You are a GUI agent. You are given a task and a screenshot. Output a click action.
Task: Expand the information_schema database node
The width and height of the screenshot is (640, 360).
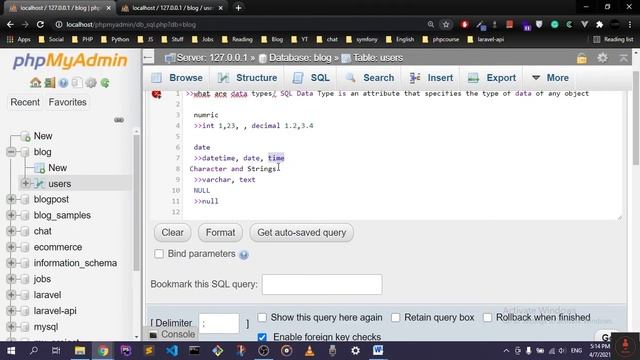11,263
